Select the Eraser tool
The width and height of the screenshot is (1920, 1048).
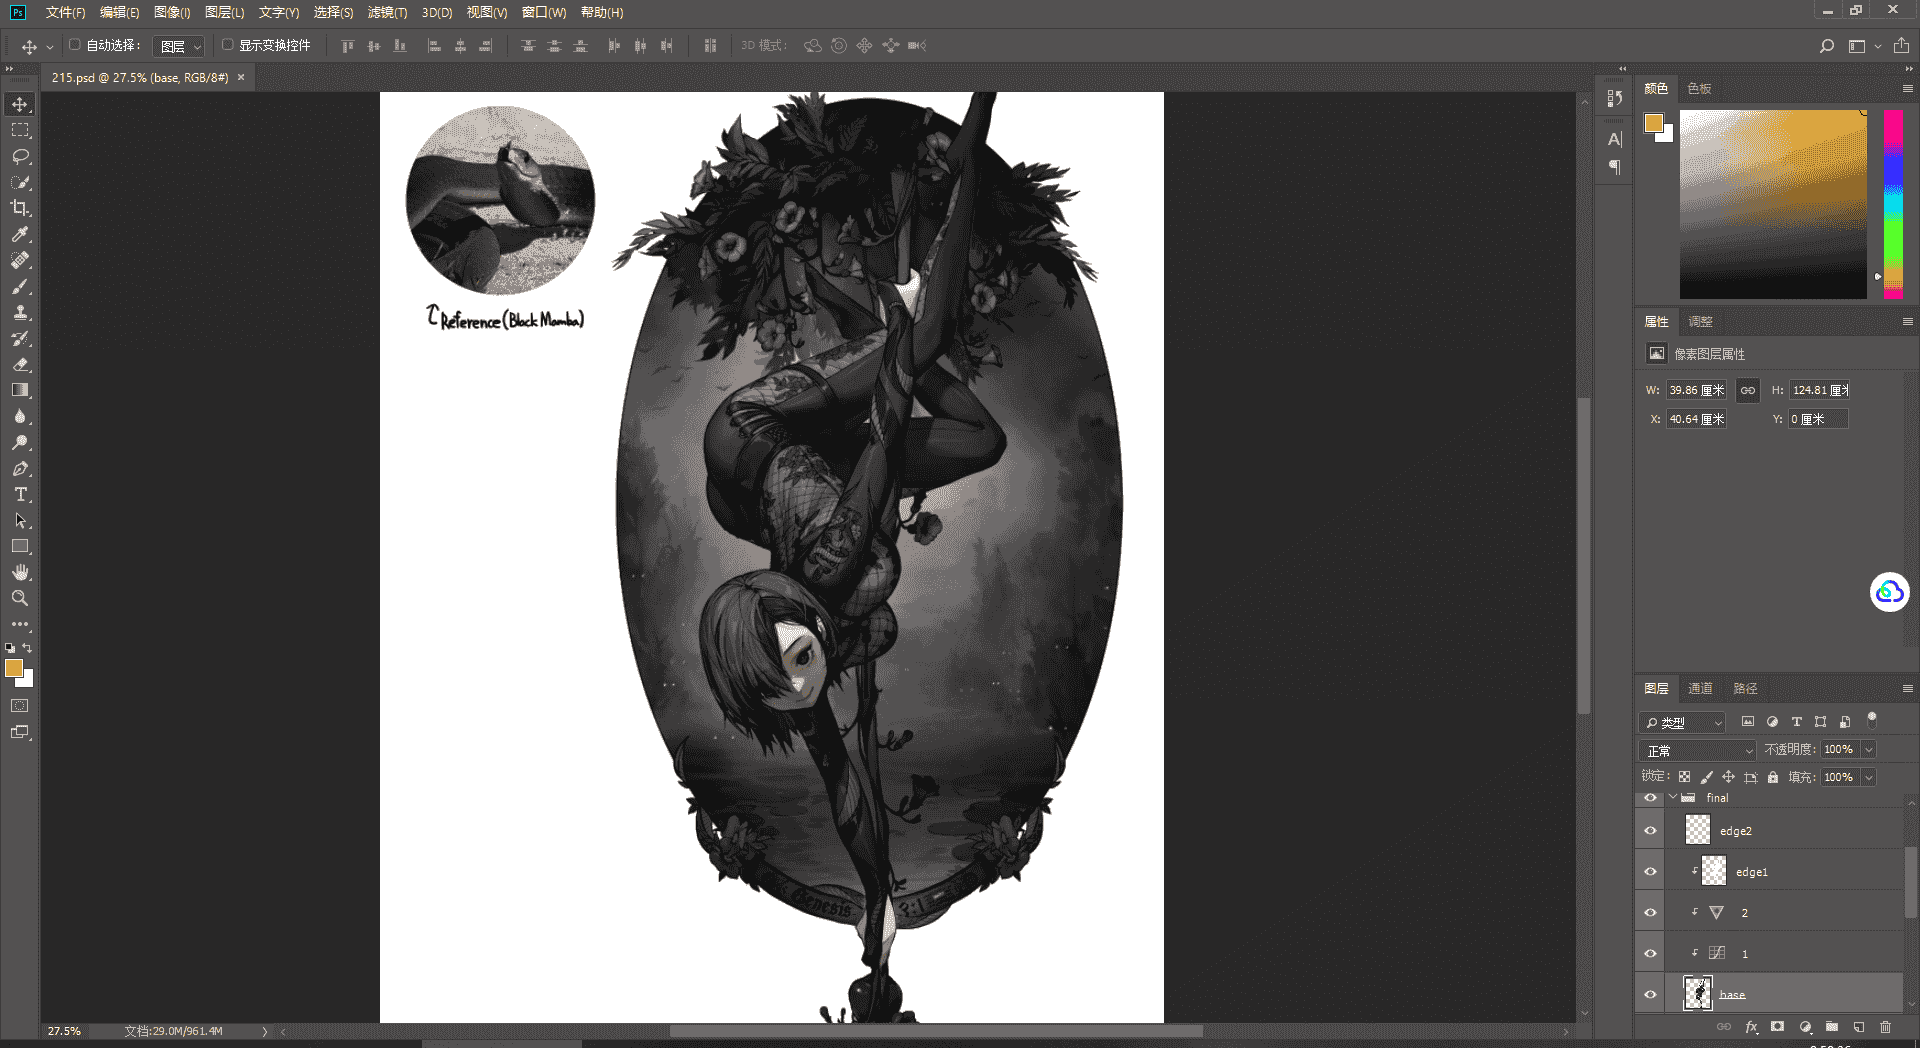point(20,364)
